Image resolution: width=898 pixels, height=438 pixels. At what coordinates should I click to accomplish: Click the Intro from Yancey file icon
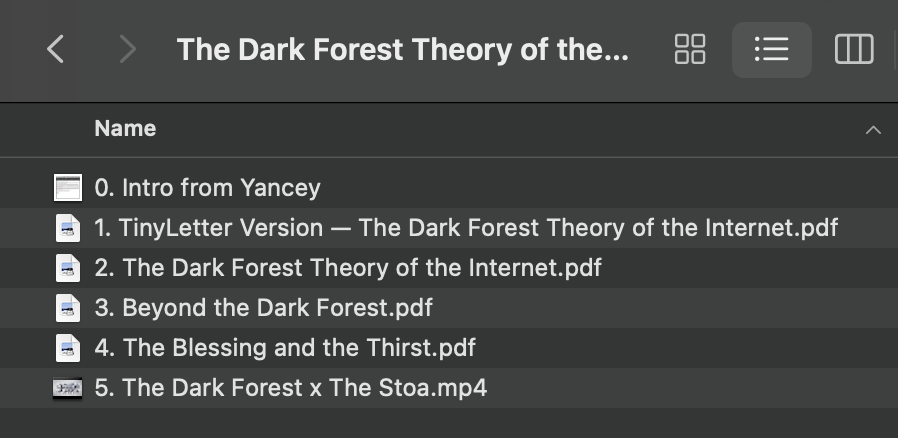click(67, 188)
